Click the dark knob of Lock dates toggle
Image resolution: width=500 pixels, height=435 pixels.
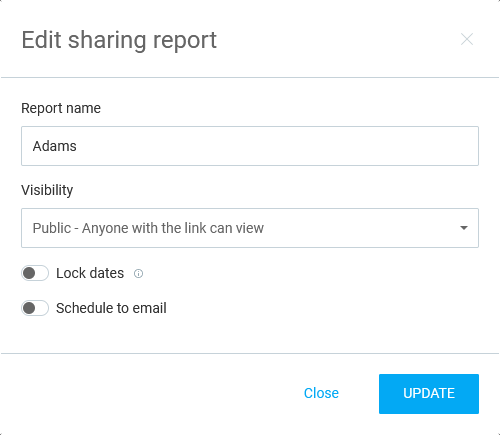point(29,273)
